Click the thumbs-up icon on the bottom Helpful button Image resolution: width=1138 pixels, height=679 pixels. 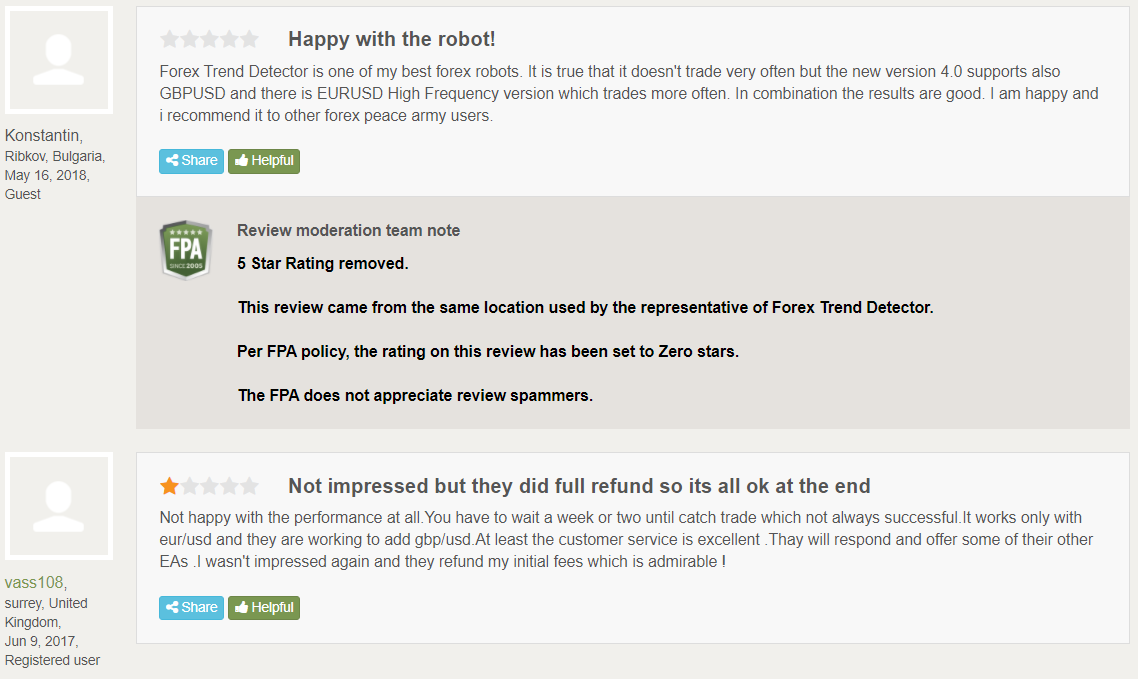pyautogui.click(x=242, y=607)
